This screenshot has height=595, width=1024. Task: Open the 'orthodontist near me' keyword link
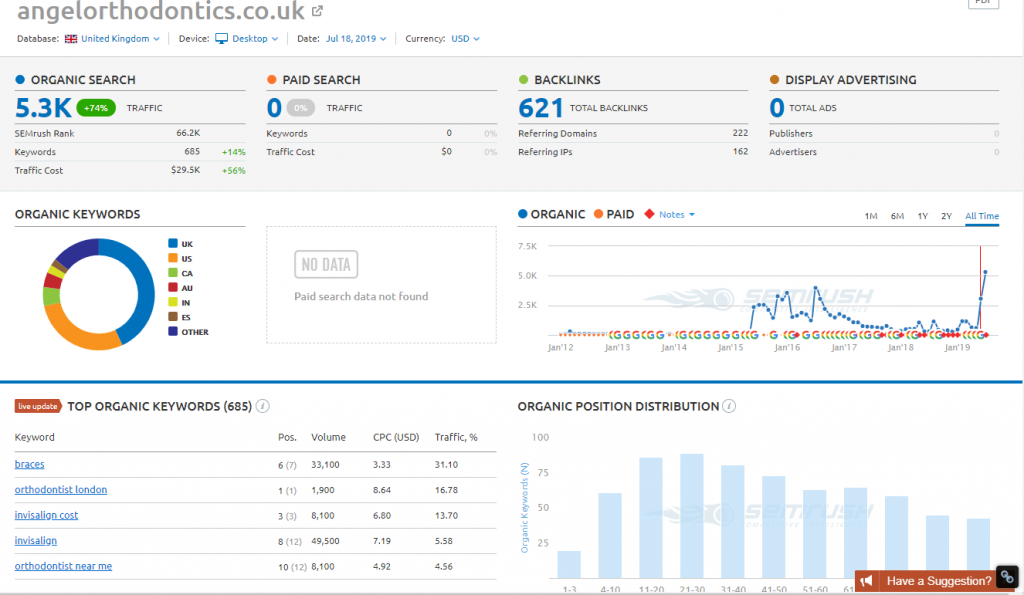(63, 566)
